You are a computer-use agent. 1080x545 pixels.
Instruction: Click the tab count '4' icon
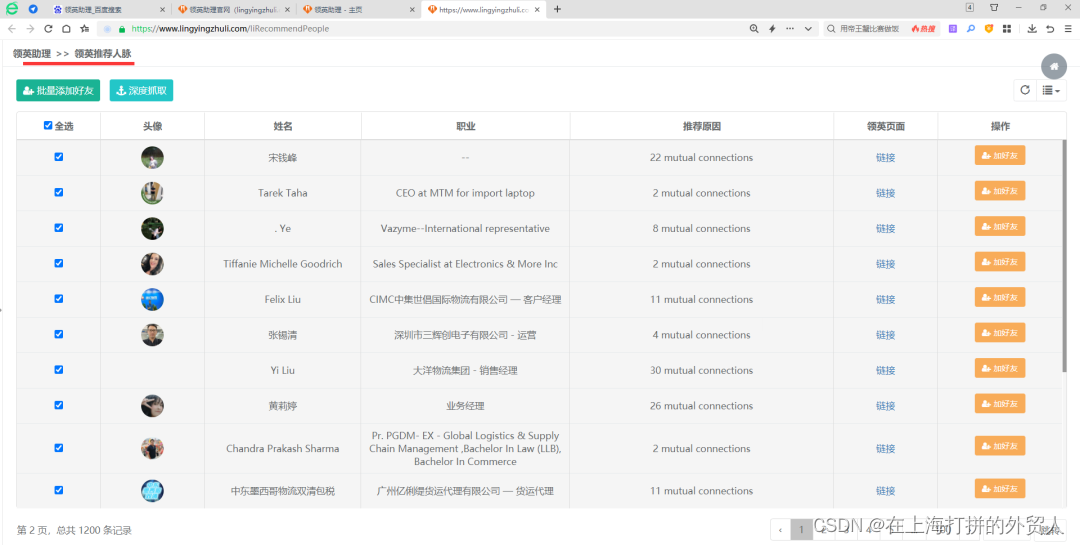970,8
